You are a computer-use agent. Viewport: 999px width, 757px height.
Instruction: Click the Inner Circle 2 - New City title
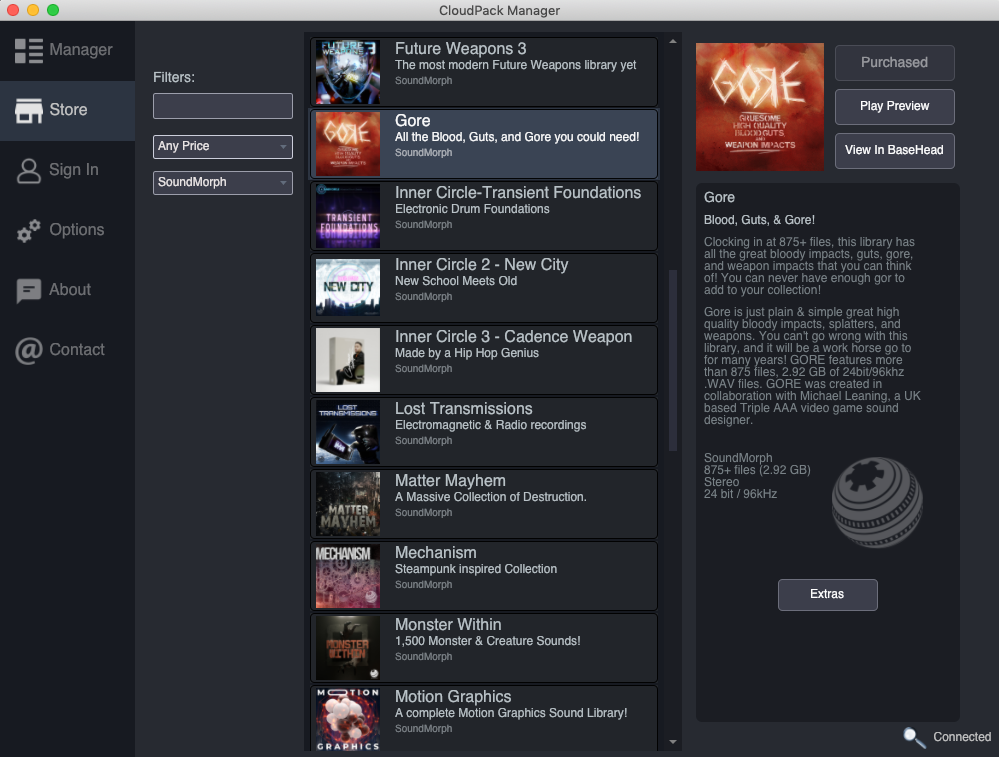[x=482, y=264]
